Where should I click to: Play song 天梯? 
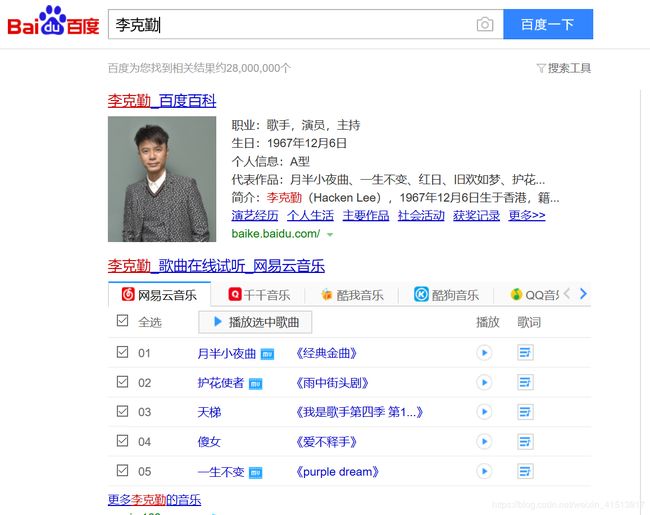tap(484, 412)
